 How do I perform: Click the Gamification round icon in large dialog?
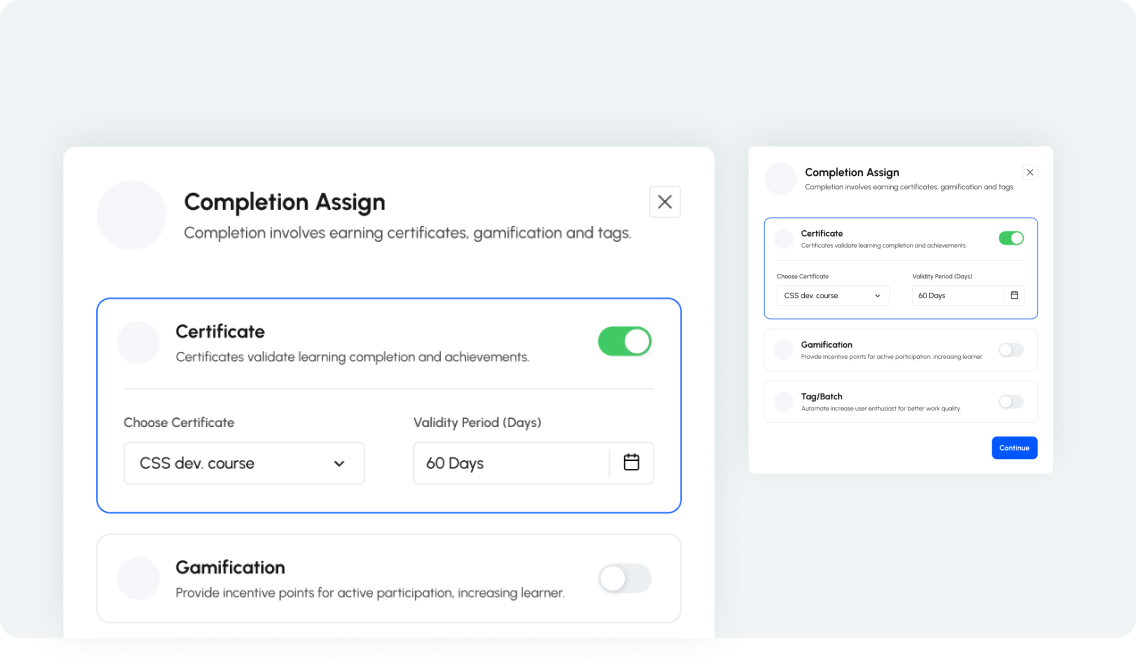tap(138, 578)
